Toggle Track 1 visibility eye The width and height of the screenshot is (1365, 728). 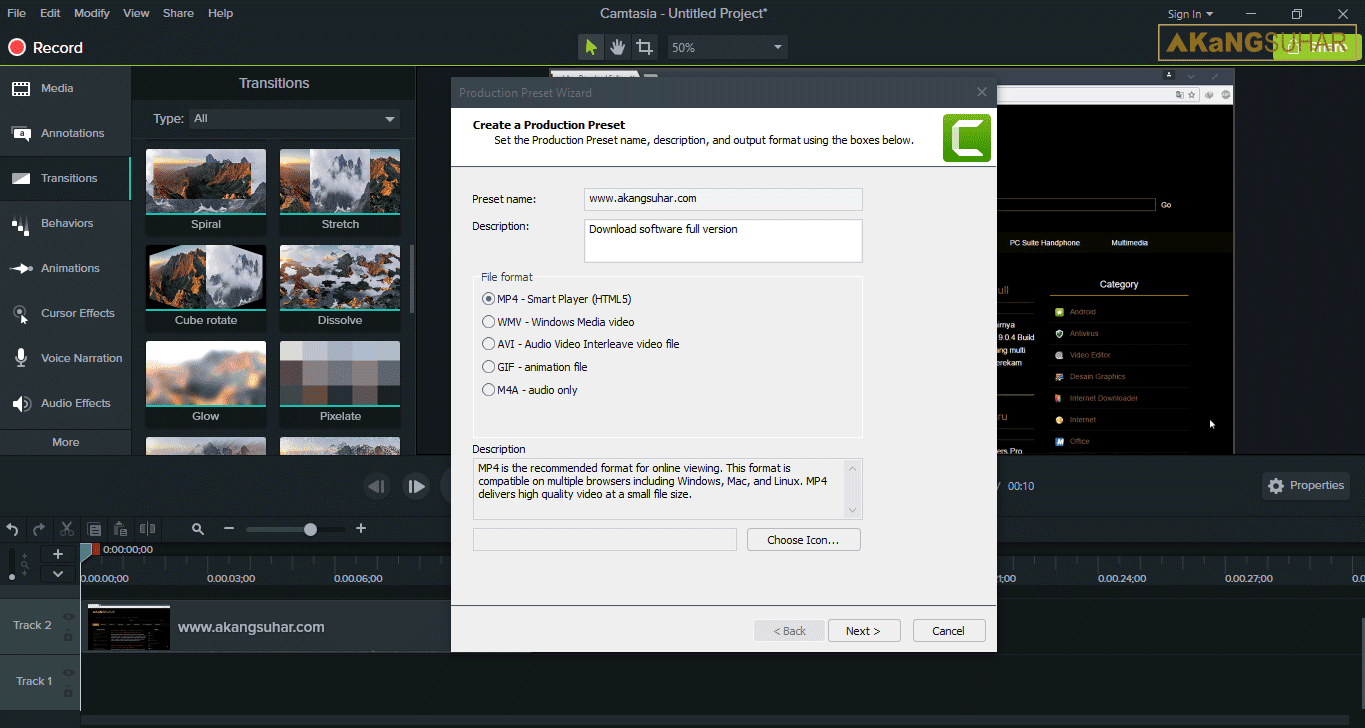coord(68,673)
